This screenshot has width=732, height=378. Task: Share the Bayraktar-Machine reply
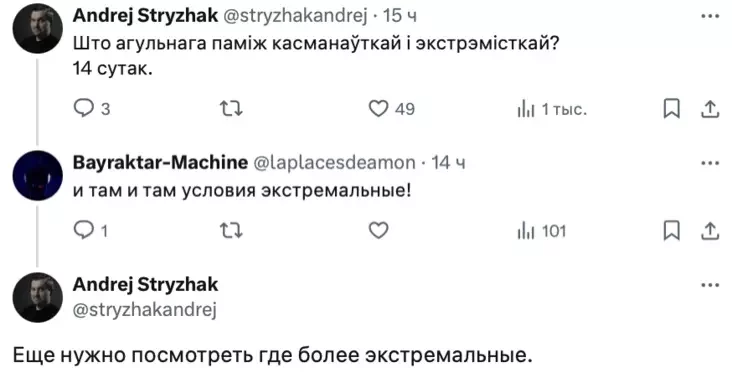(710, 231)
